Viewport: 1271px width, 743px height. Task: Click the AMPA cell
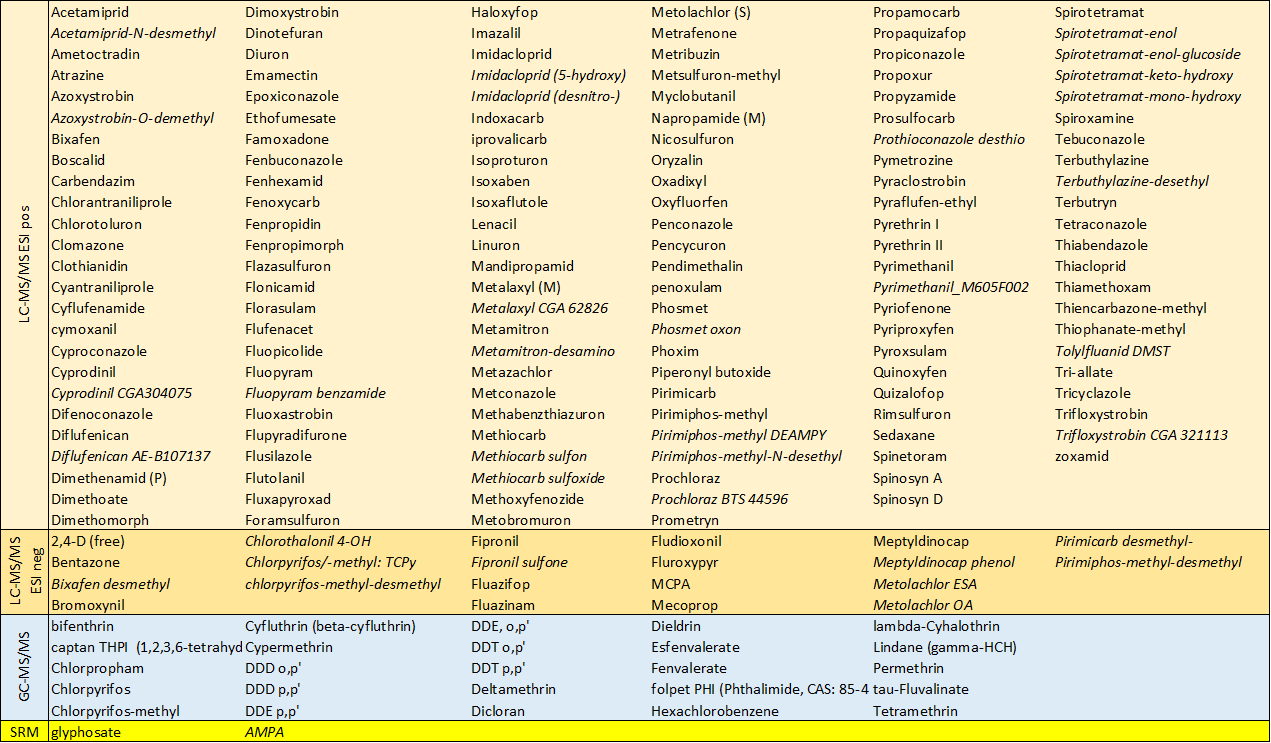[x=265, y=731]
